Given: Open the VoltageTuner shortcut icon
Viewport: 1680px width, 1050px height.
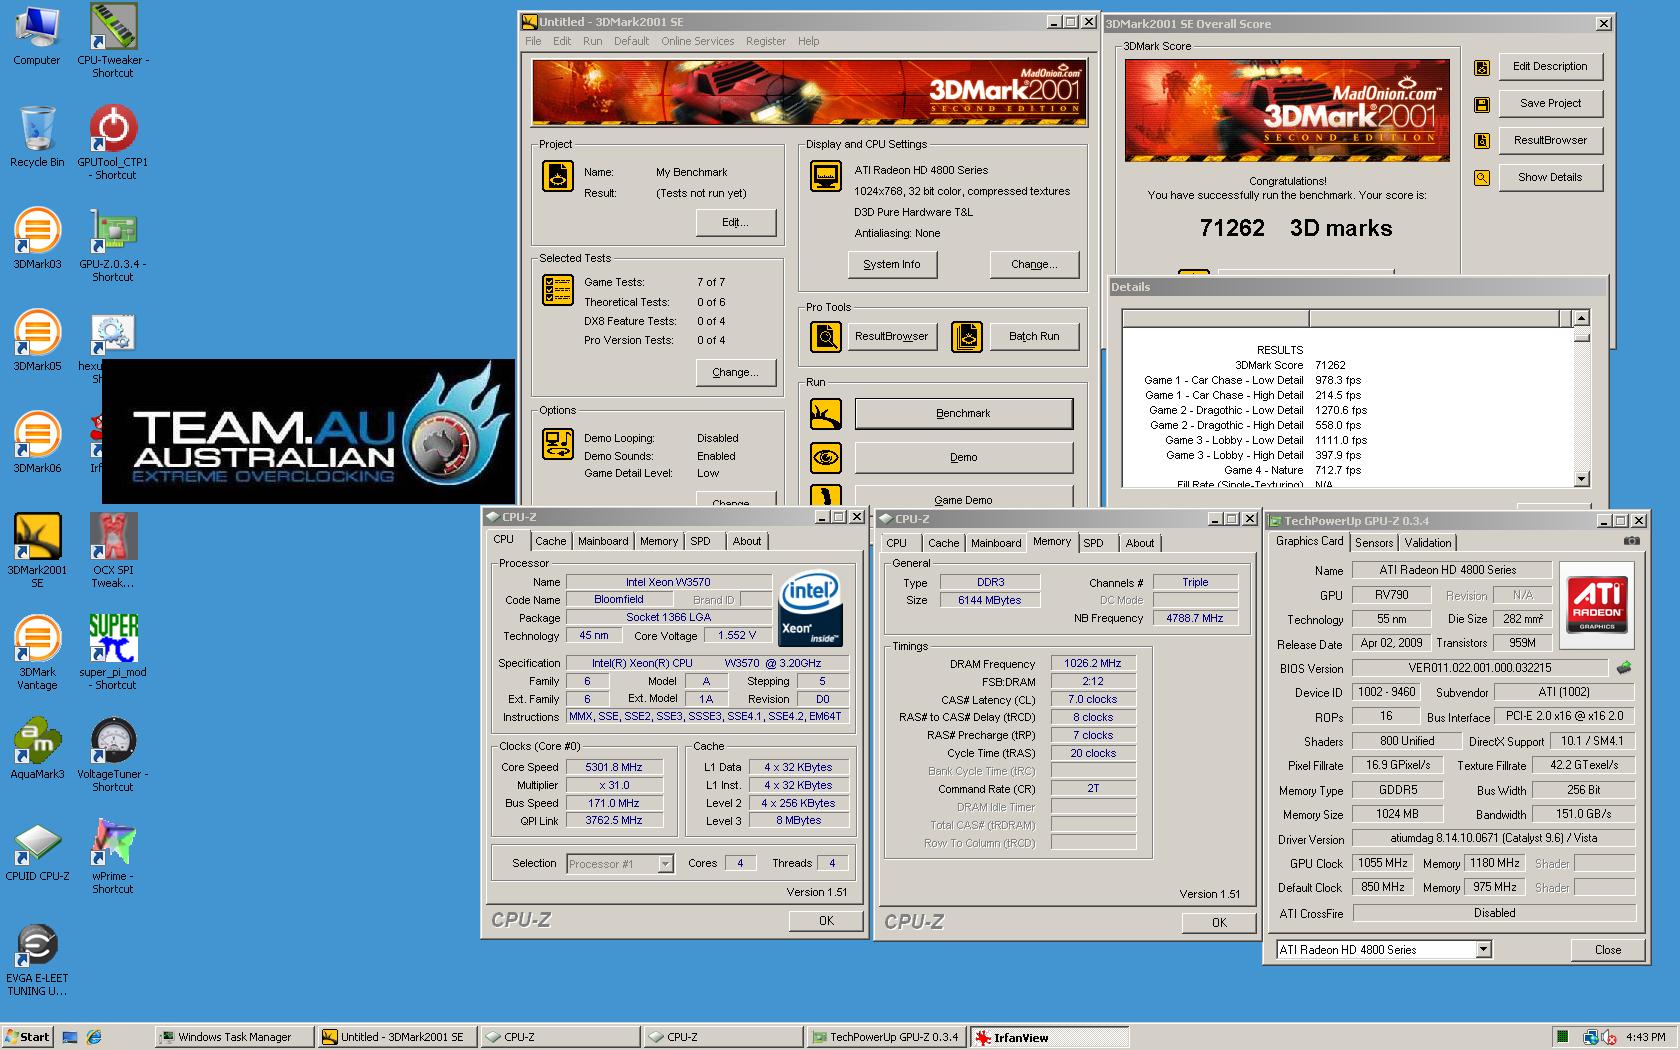Looking at the screenshot, I should [x=113, y=754].
